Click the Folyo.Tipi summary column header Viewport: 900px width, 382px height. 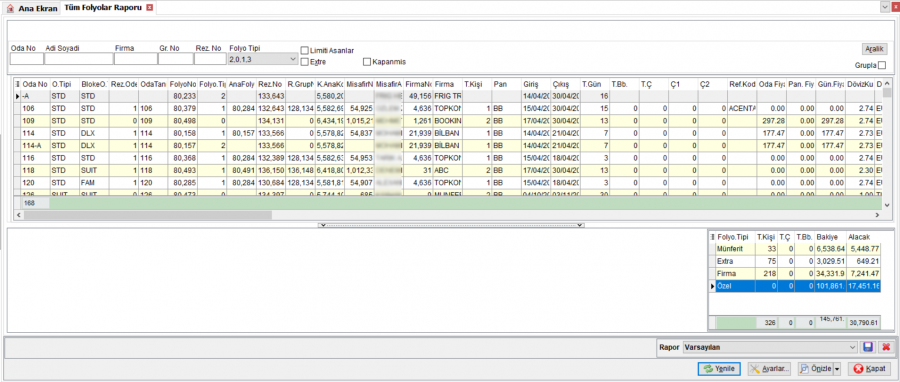(x=735, y=237)
